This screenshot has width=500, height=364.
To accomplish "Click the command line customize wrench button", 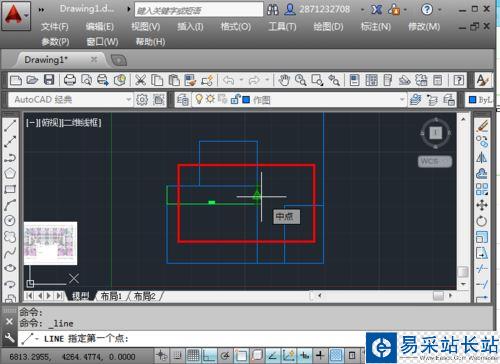I will point(9,338).
